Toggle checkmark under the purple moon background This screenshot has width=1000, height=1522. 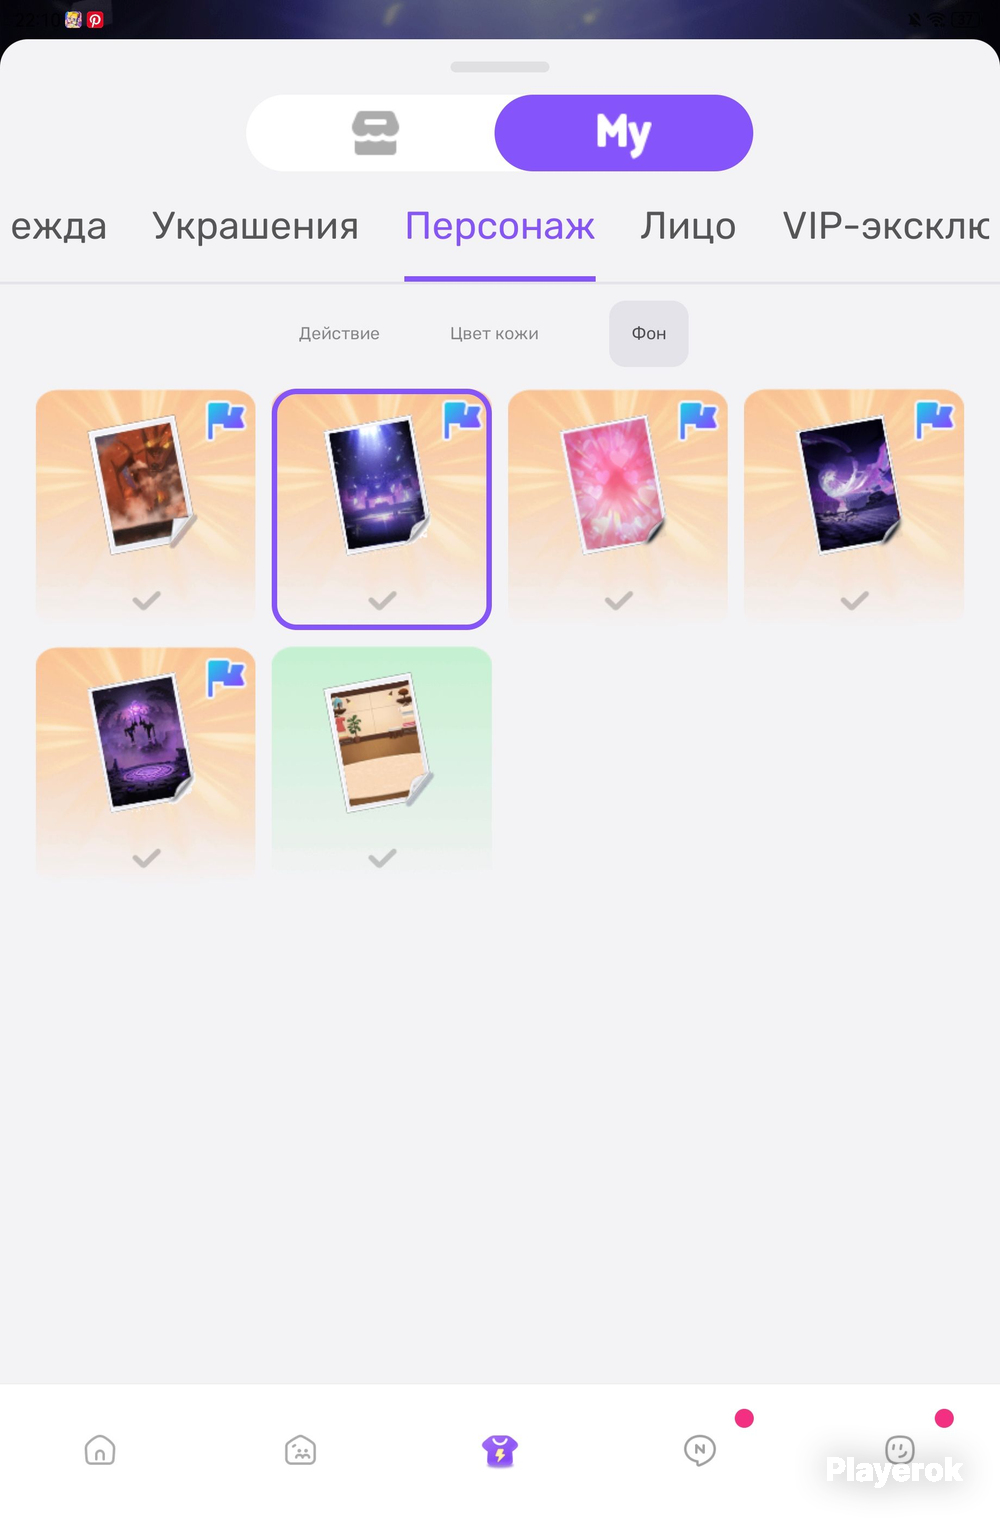(x=854, y=600)
